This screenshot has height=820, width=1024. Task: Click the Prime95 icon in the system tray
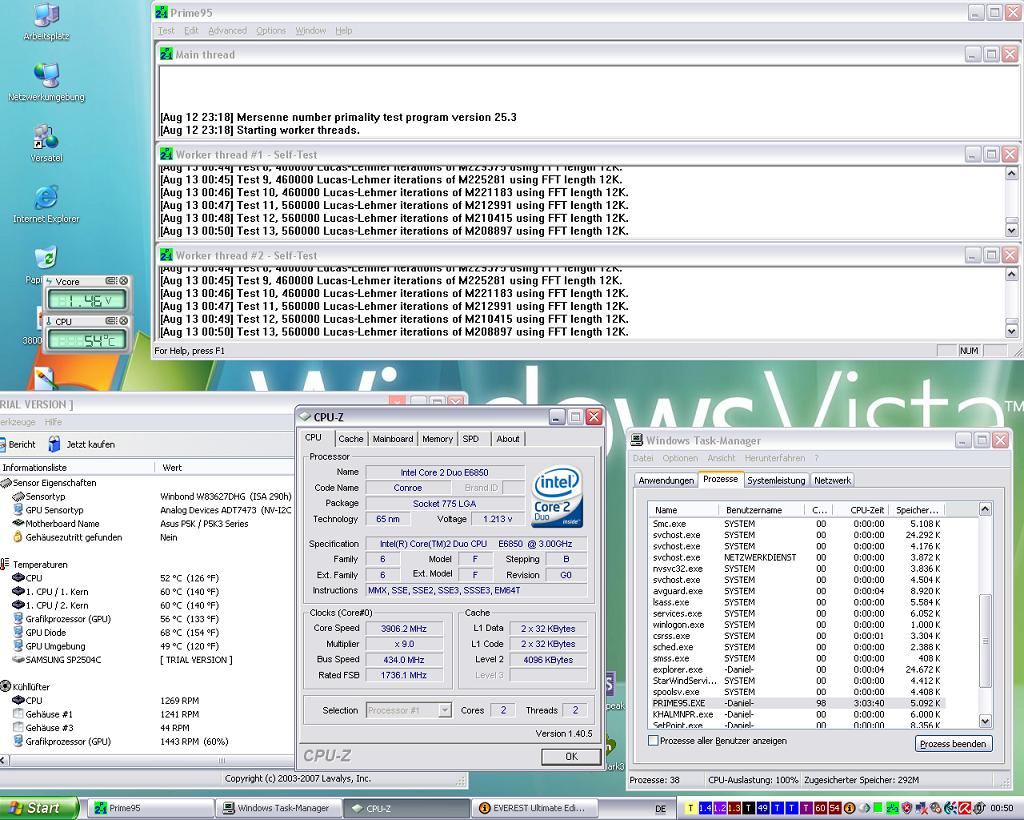[x=892, y=808]
